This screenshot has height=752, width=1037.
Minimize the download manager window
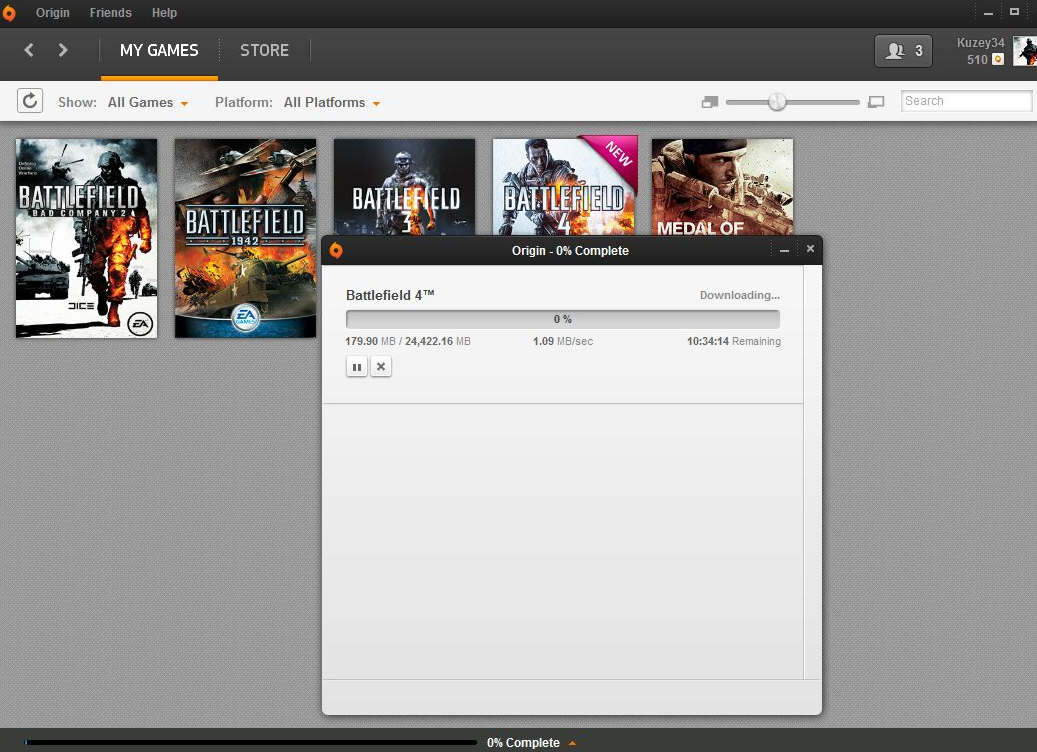[784, 250]
